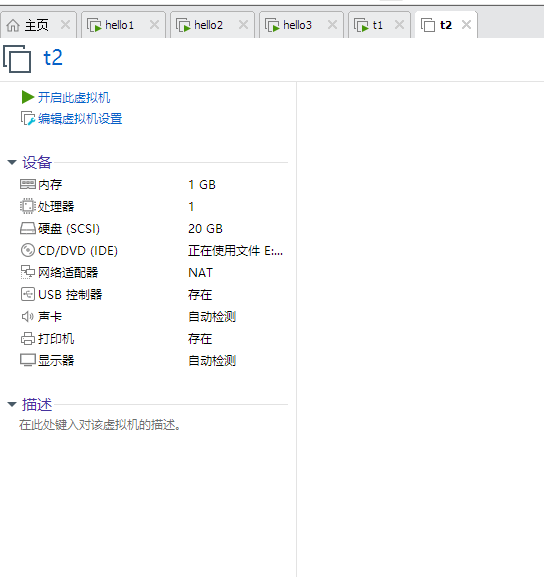Click the 存在 value beside USB 控制器
Image resolution: width=544 pixels, height=577 pixels.
pyautogui.click(x=200, y=294)
